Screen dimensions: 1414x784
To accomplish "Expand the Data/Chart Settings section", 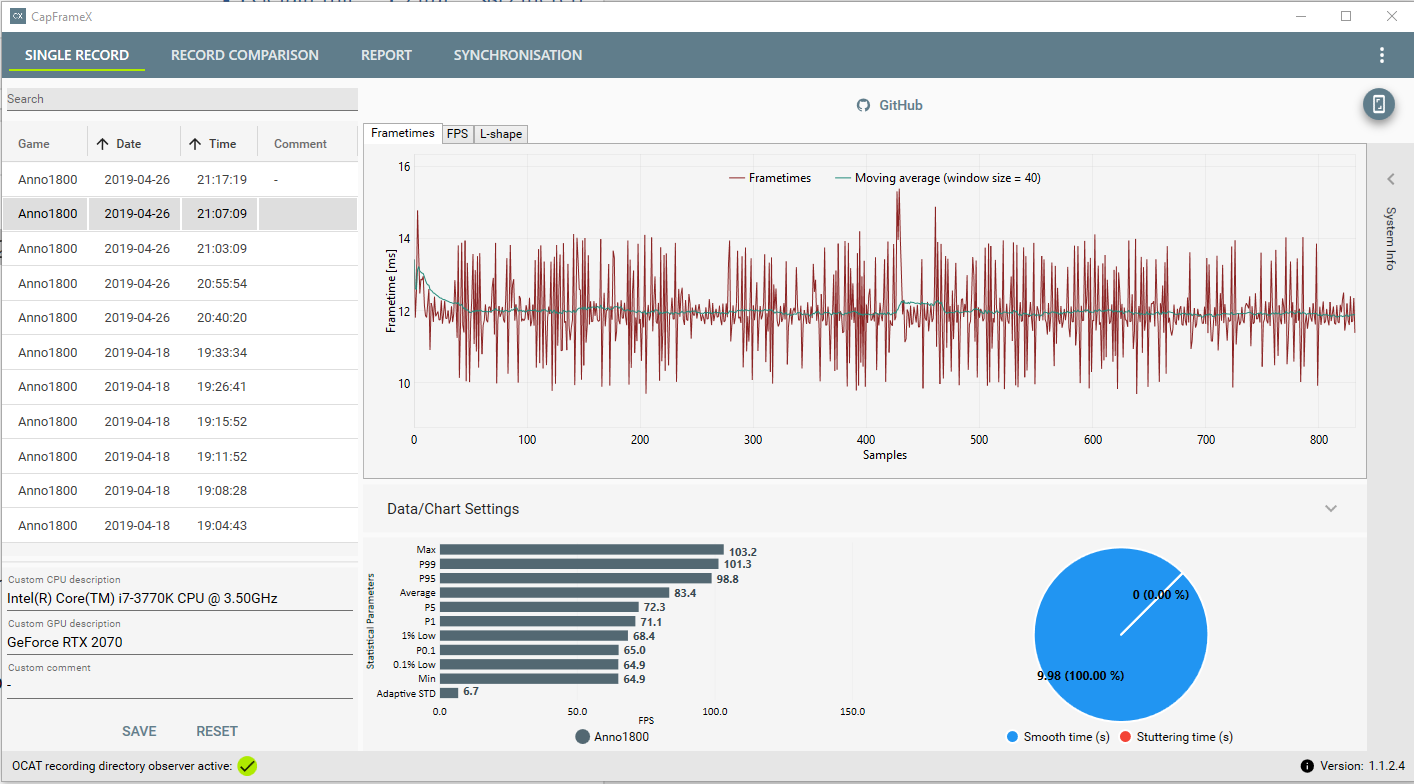I will pos(1331,508).
